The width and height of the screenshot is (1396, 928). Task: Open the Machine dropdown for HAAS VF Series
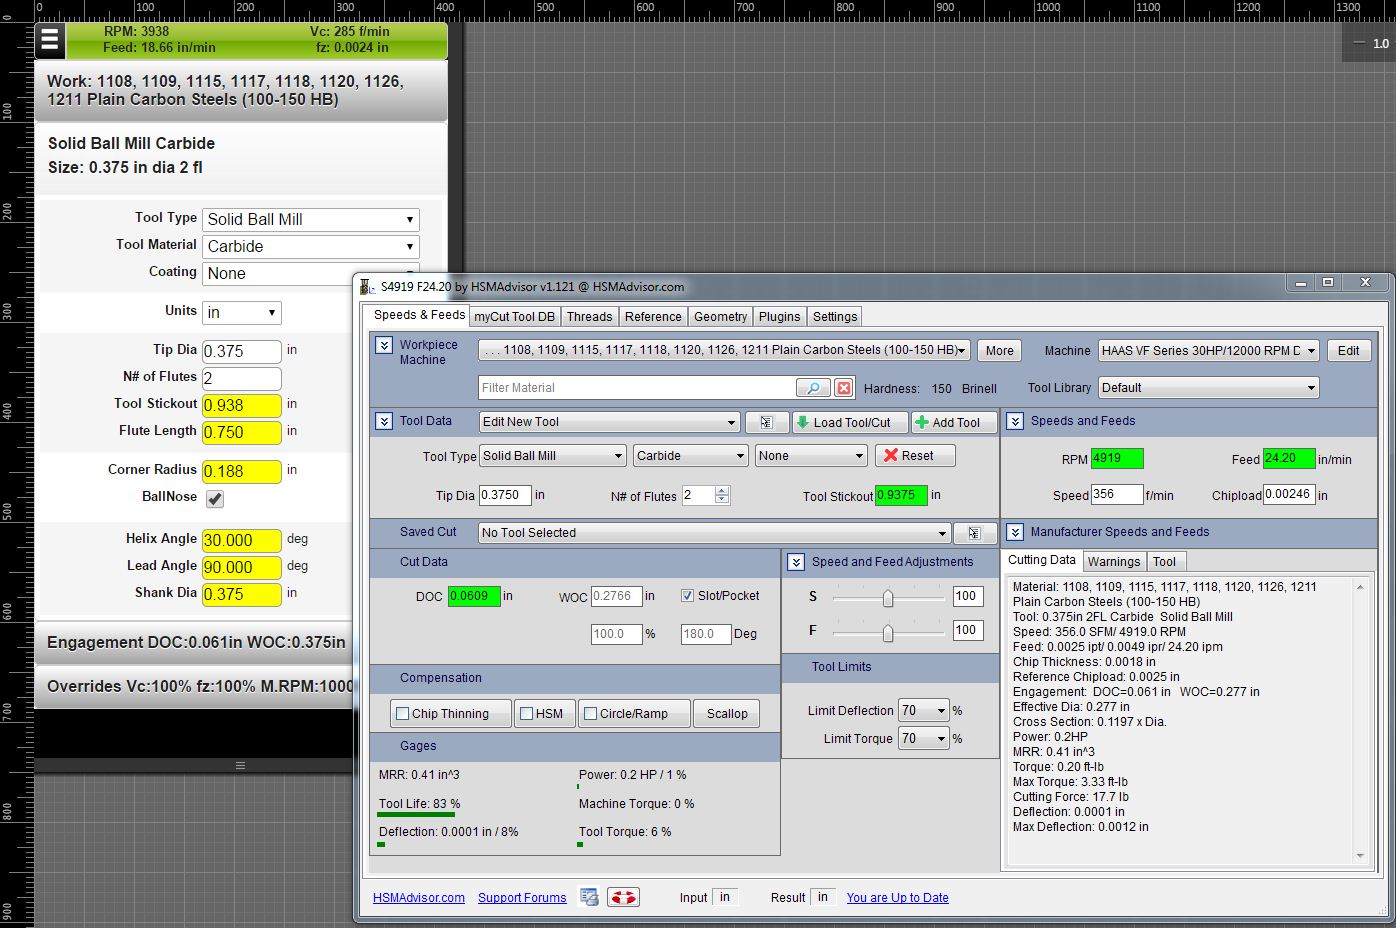[1208, 350]
